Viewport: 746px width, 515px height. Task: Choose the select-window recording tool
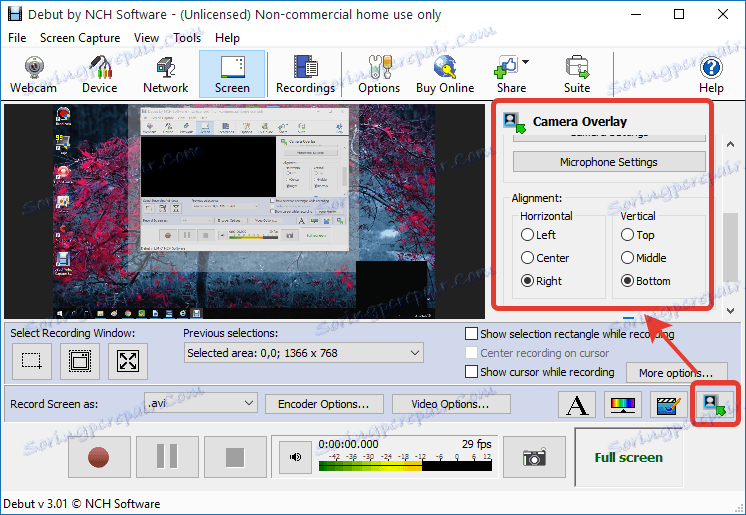[80, 361]
